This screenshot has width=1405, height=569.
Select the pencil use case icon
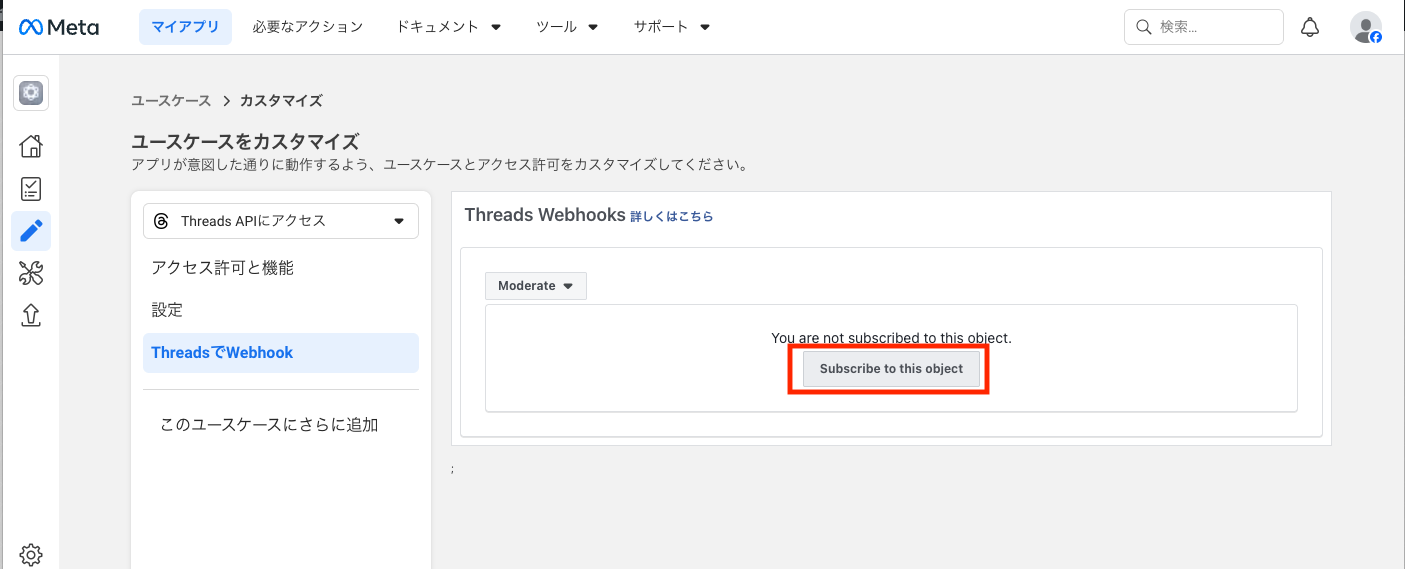click(31, 231)
